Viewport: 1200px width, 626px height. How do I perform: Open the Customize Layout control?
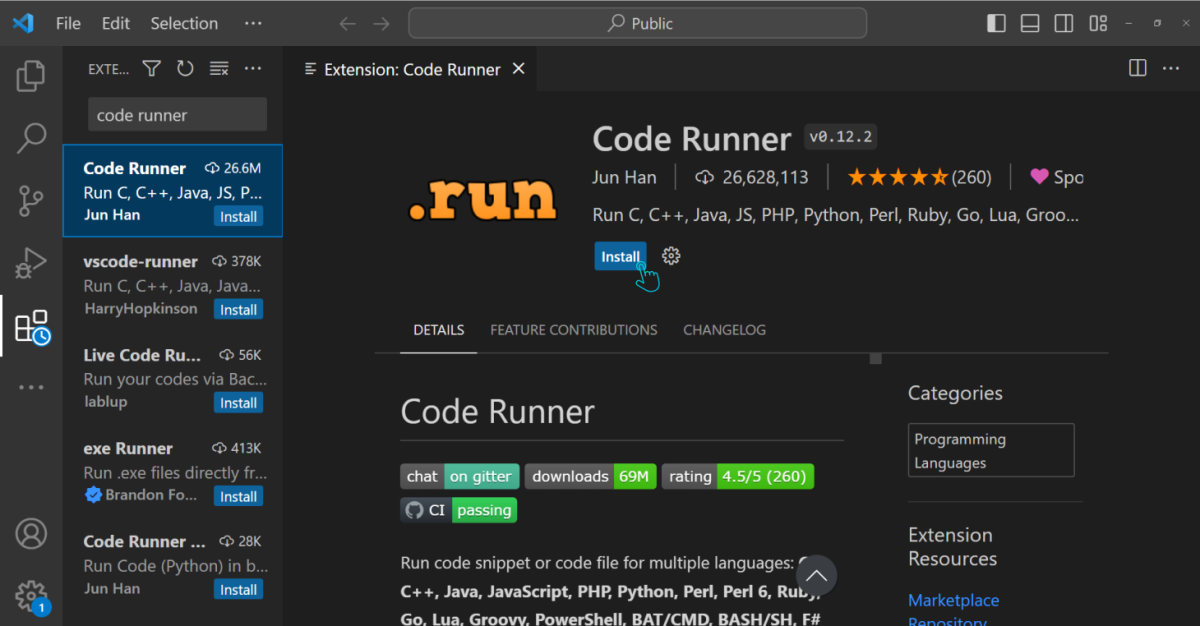point(1097,22)
